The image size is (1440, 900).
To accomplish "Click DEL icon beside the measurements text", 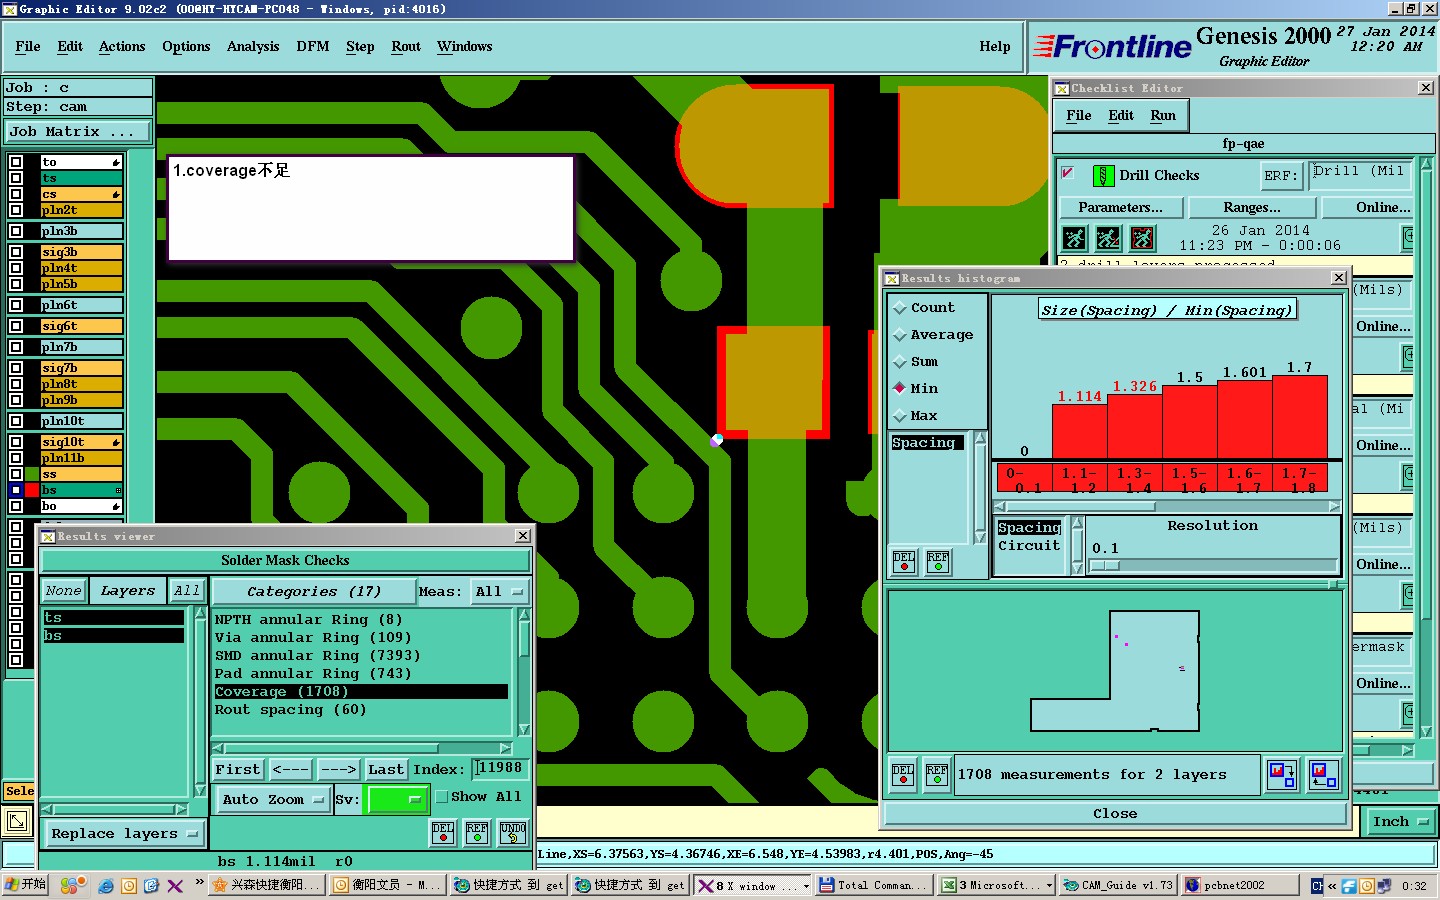I will click(903, 775).
